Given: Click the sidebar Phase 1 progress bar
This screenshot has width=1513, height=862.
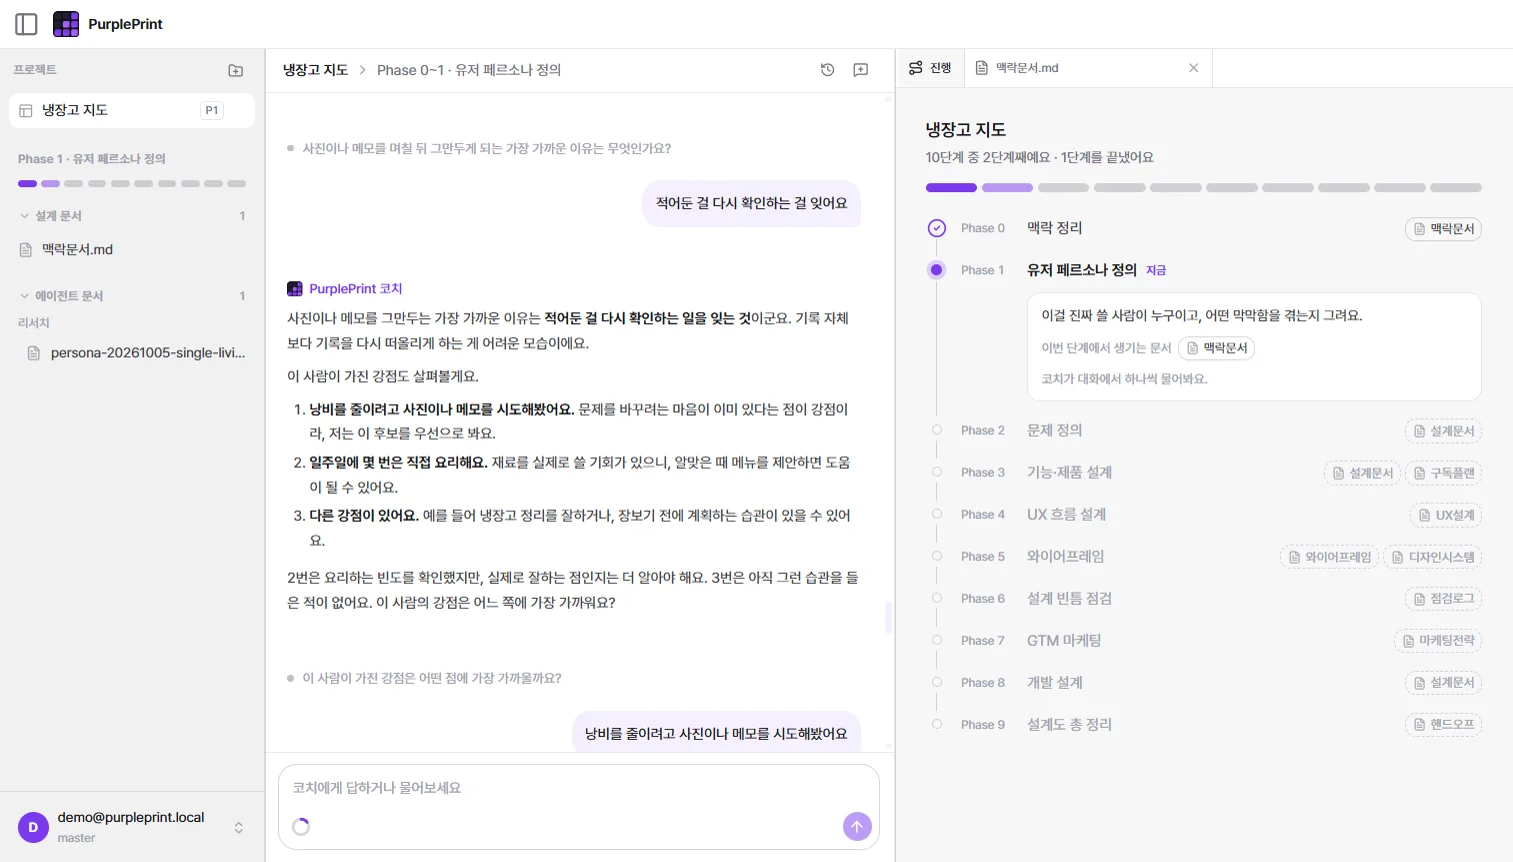Looking at the screenshot, I should pyautogui.click(x=132, y=184).
